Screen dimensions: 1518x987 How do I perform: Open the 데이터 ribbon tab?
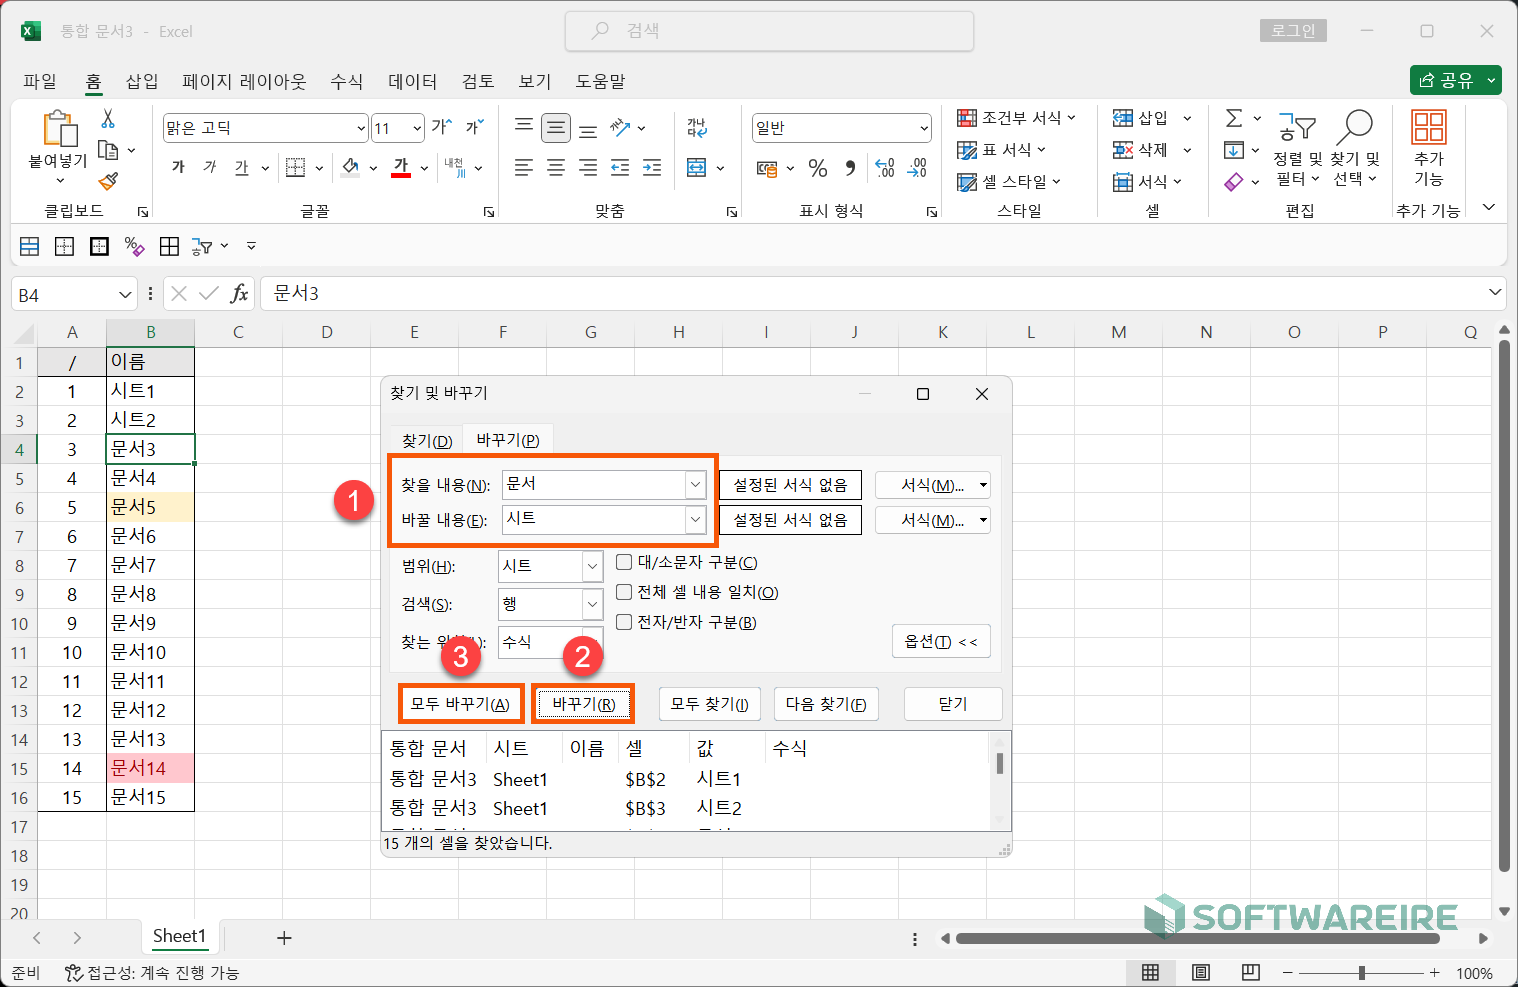point(413,81)
